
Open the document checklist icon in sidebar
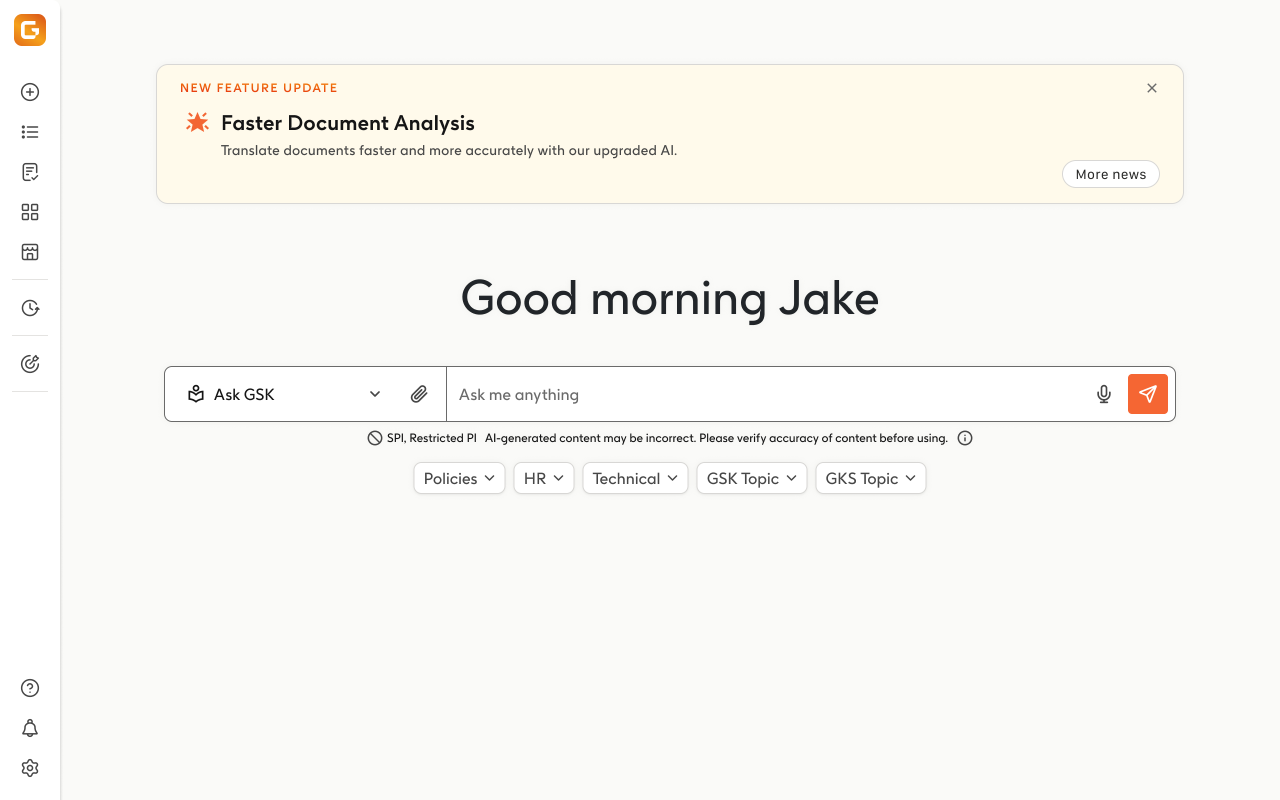30,172
